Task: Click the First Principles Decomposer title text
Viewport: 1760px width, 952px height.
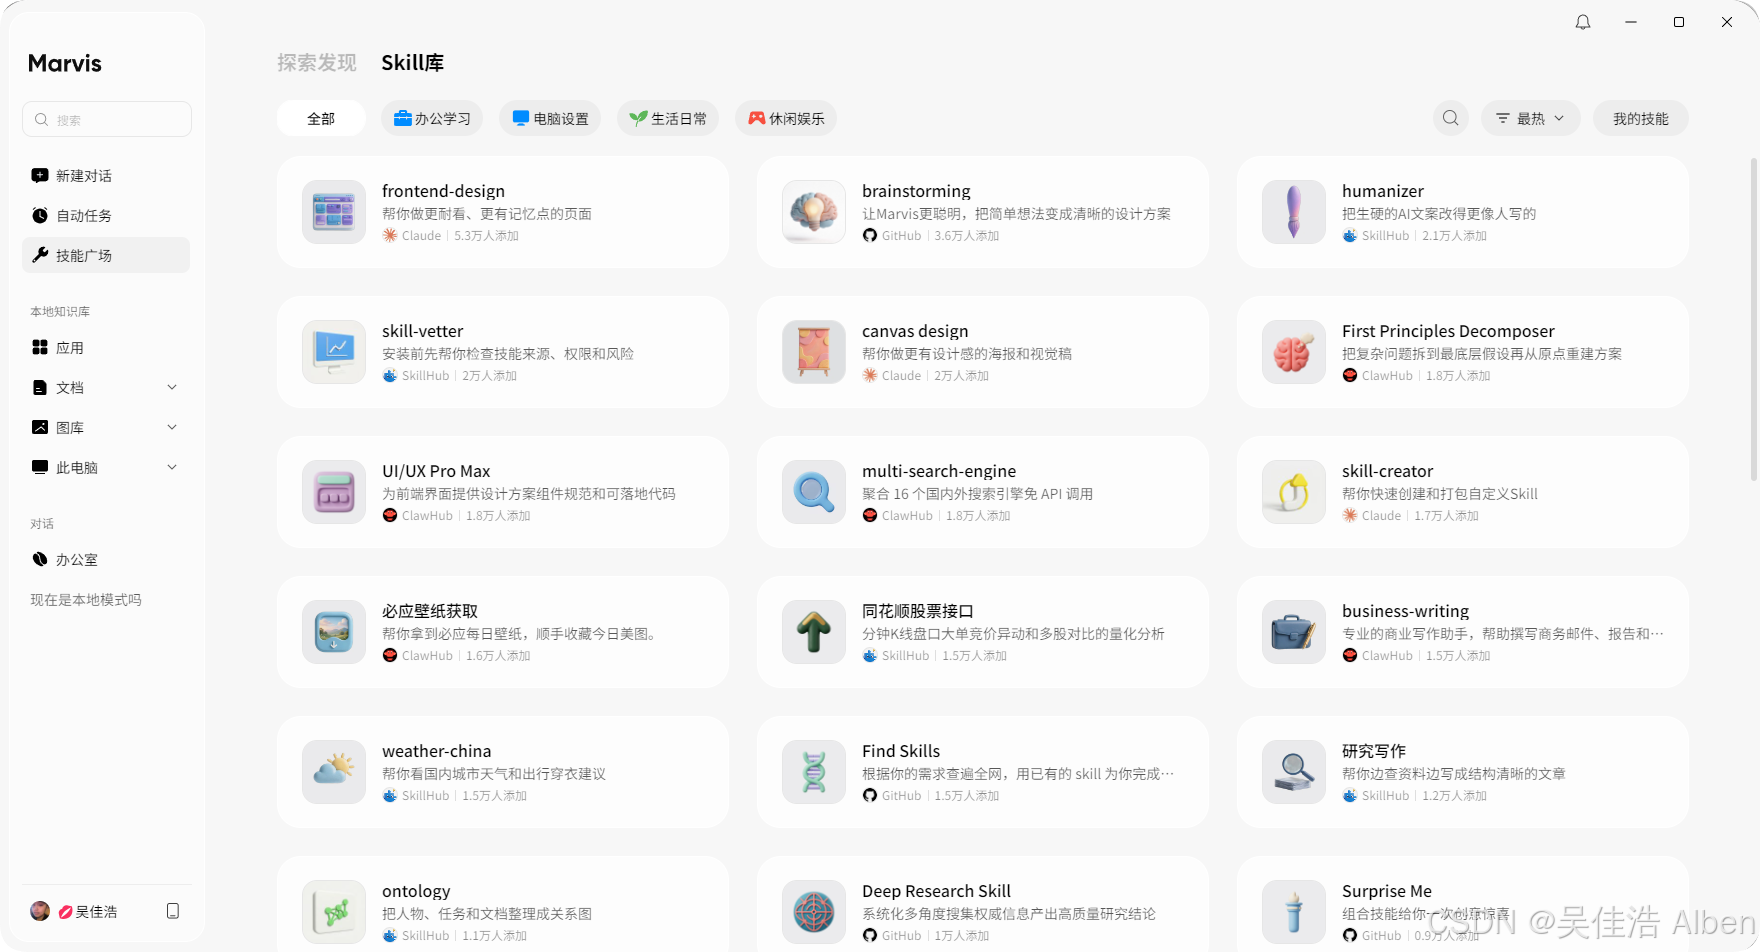Action: 1448,331
